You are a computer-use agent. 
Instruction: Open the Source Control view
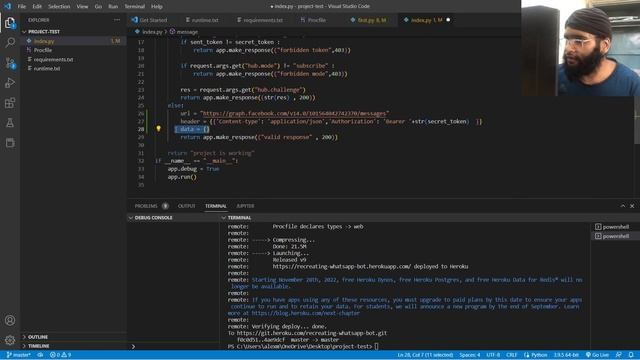(10, 62)
